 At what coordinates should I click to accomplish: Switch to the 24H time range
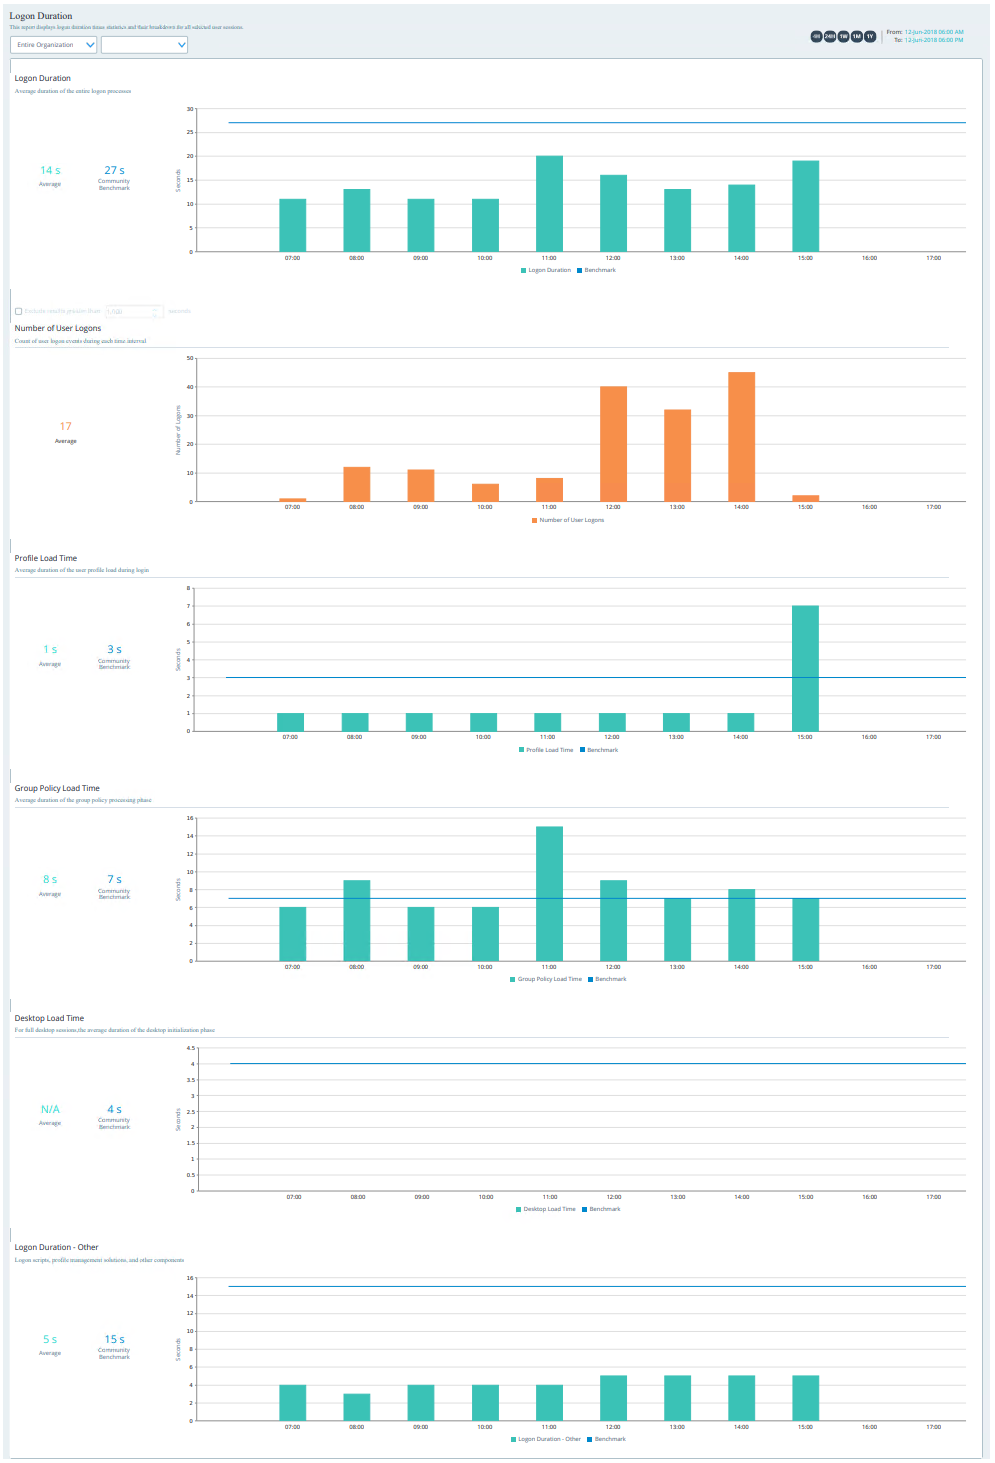pyautogui.click(x=830, y=36)
